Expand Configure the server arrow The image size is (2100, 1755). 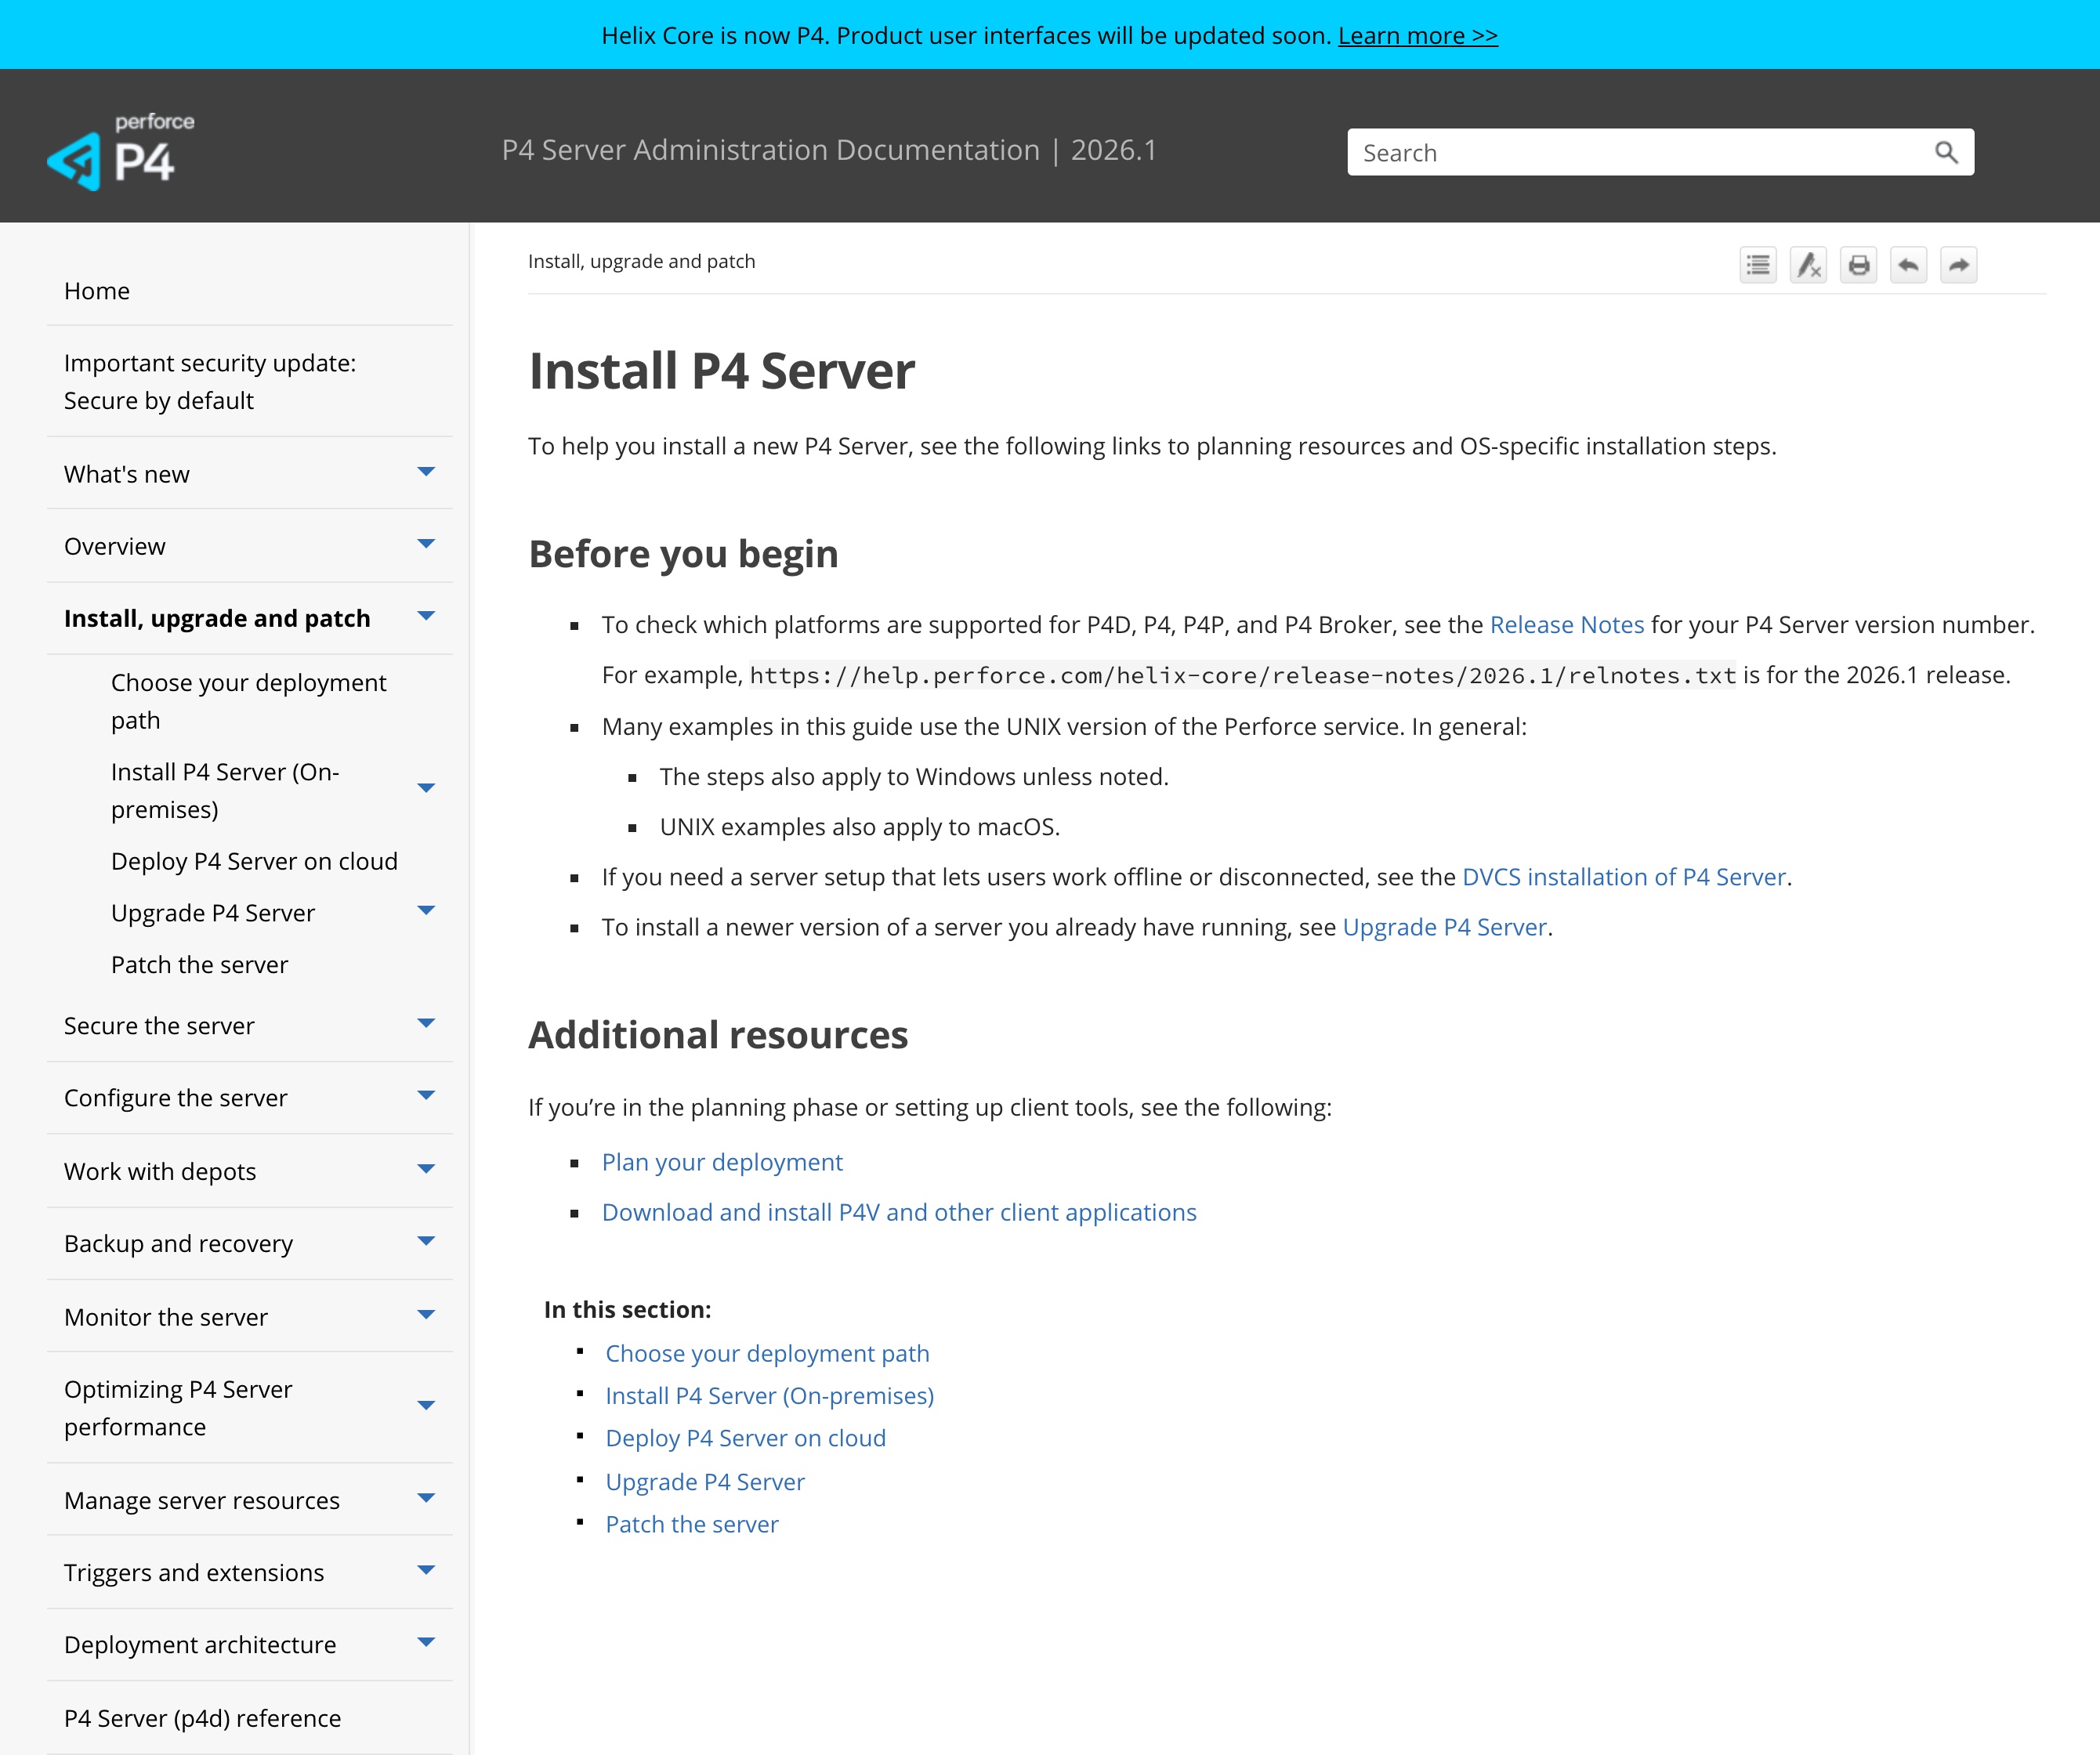426,1095
